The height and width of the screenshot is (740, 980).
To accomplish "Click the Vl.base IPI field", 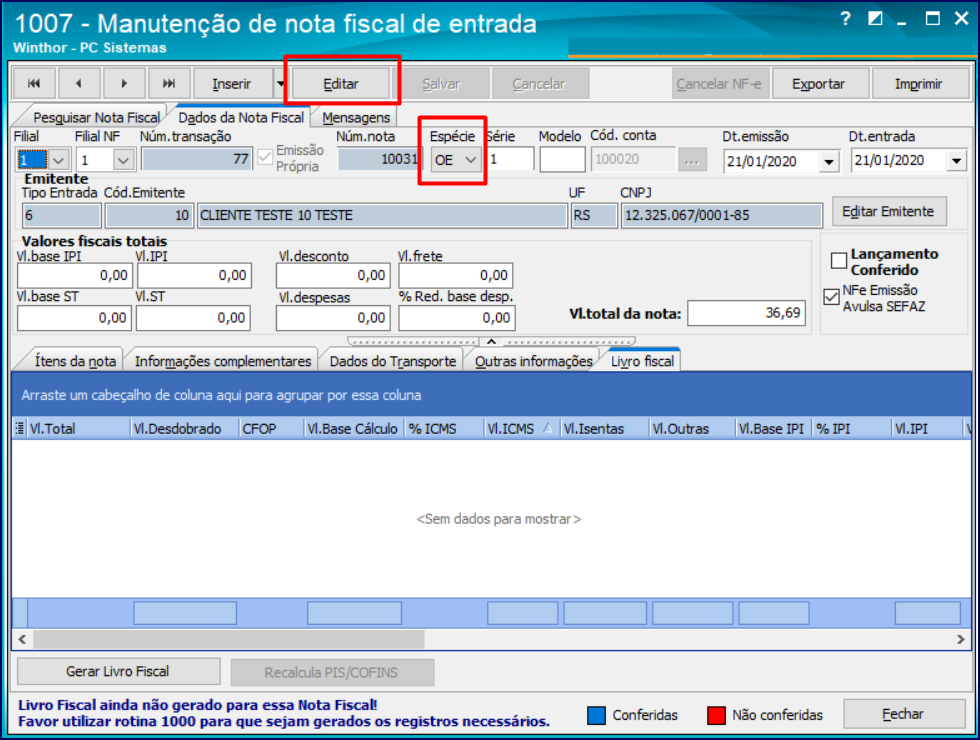I will click(x=74, y=276).
